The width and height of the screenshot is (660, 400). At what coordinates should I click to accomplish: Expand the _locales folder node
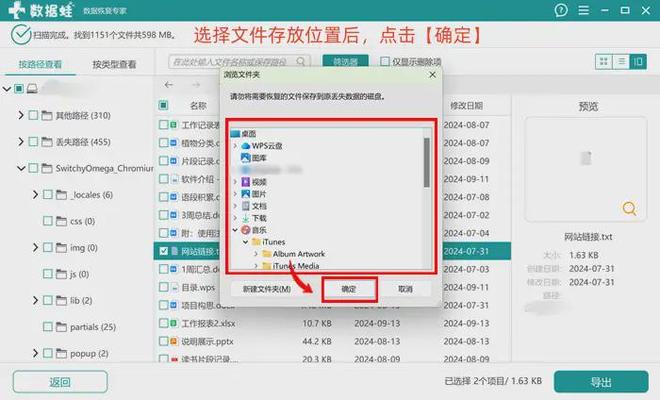pos(35,195)
